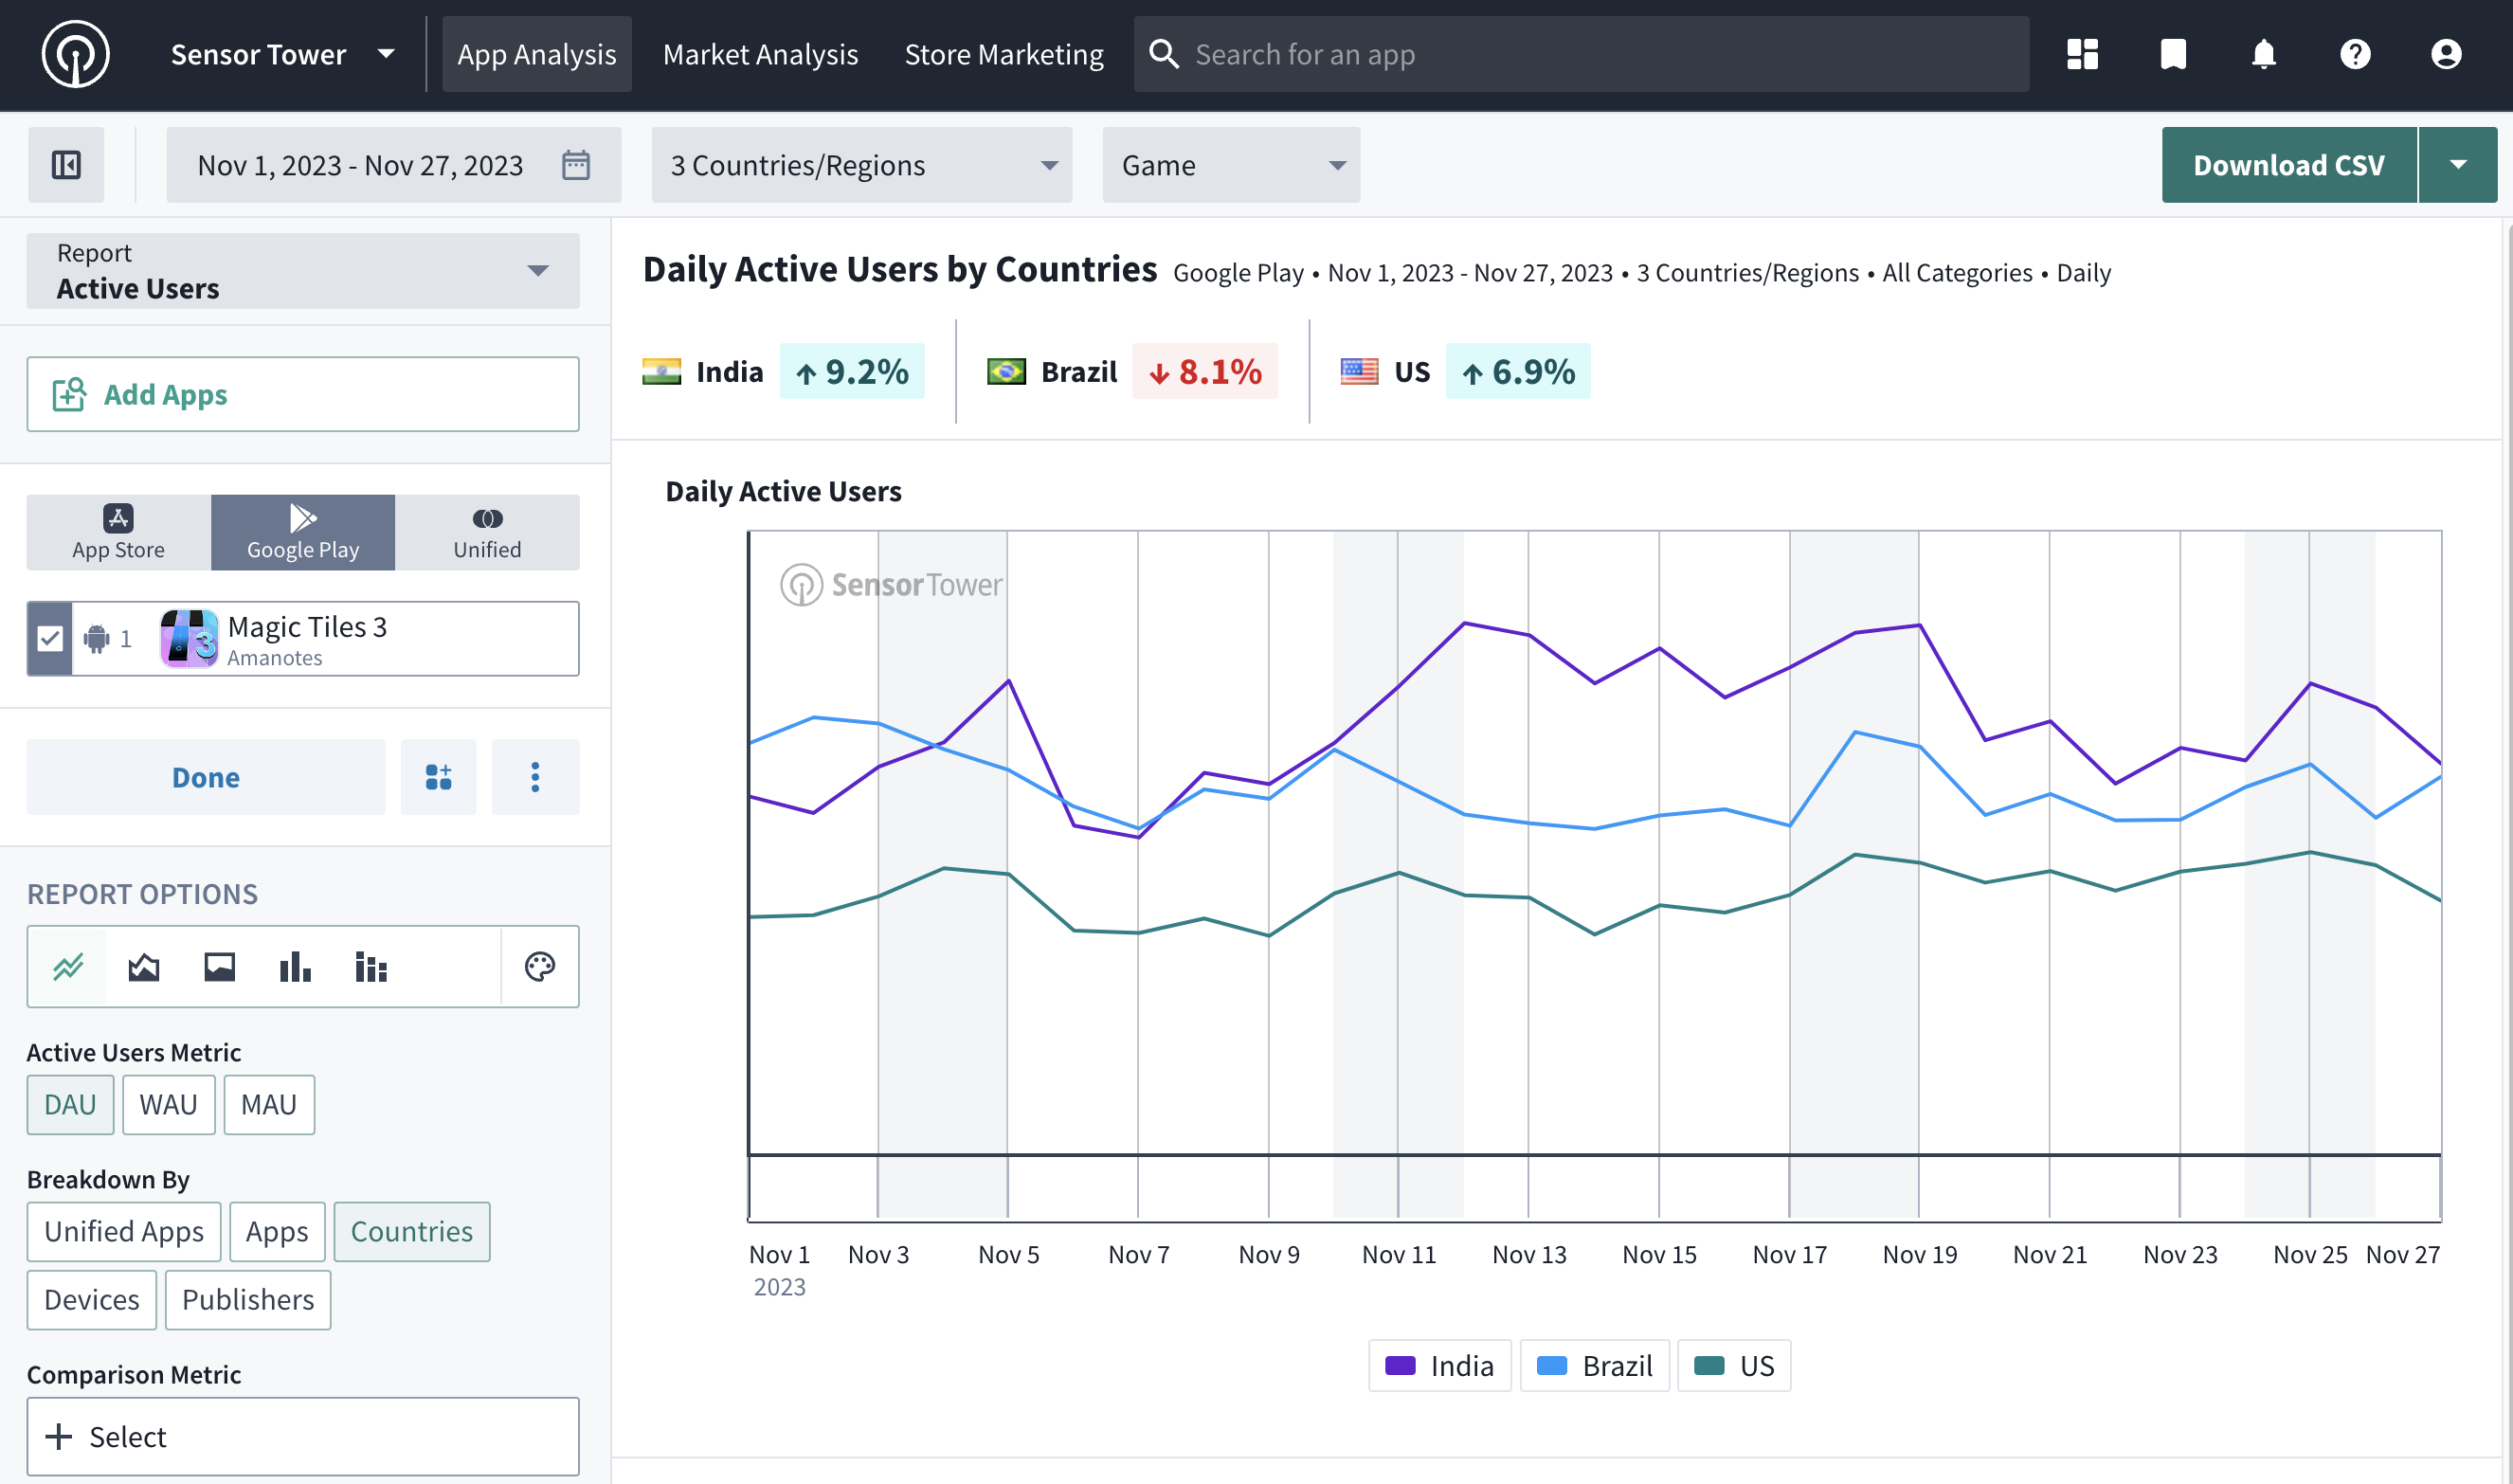Click the help question mark icon
2513x1484 pixels.
click(2355, 54)
